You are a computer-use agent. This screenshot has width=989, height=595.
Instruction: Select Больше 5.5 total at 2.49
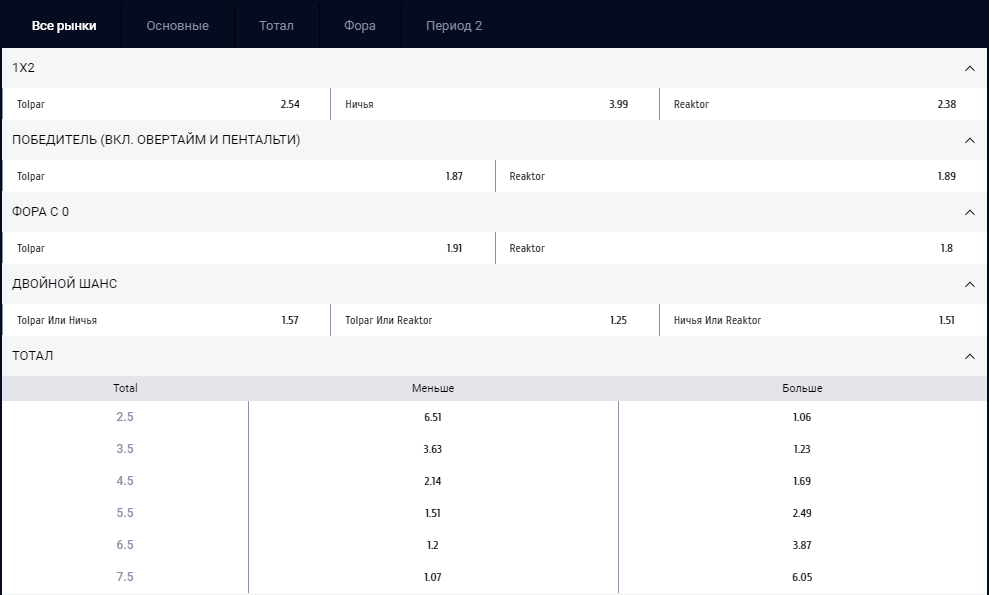click(x=802, y=513)
